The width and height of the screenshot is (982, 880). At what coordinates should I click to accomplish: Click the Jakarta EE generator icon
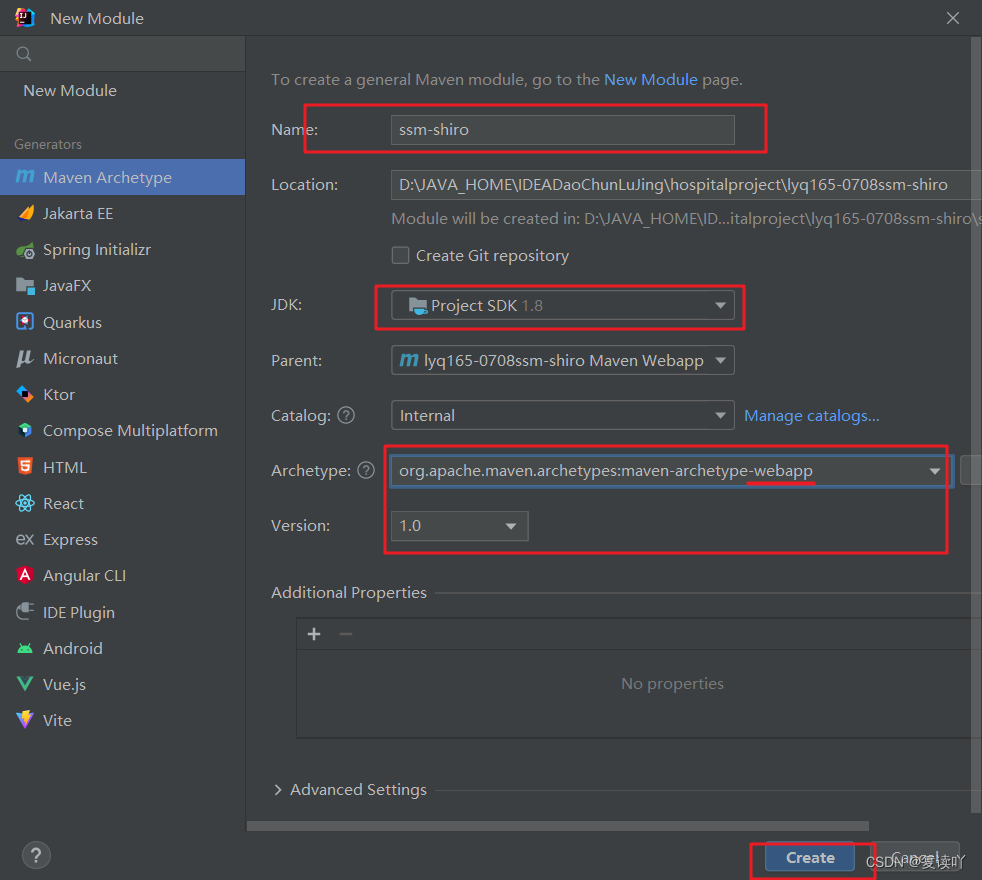[x=26, y=214]
